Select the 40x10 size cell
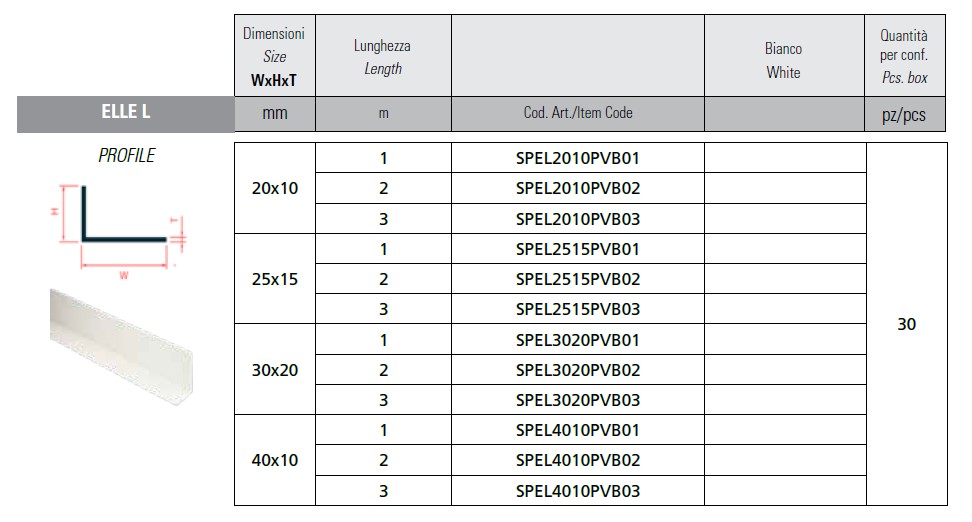This screenshot has height=522, width=972. tap(274, 461)
